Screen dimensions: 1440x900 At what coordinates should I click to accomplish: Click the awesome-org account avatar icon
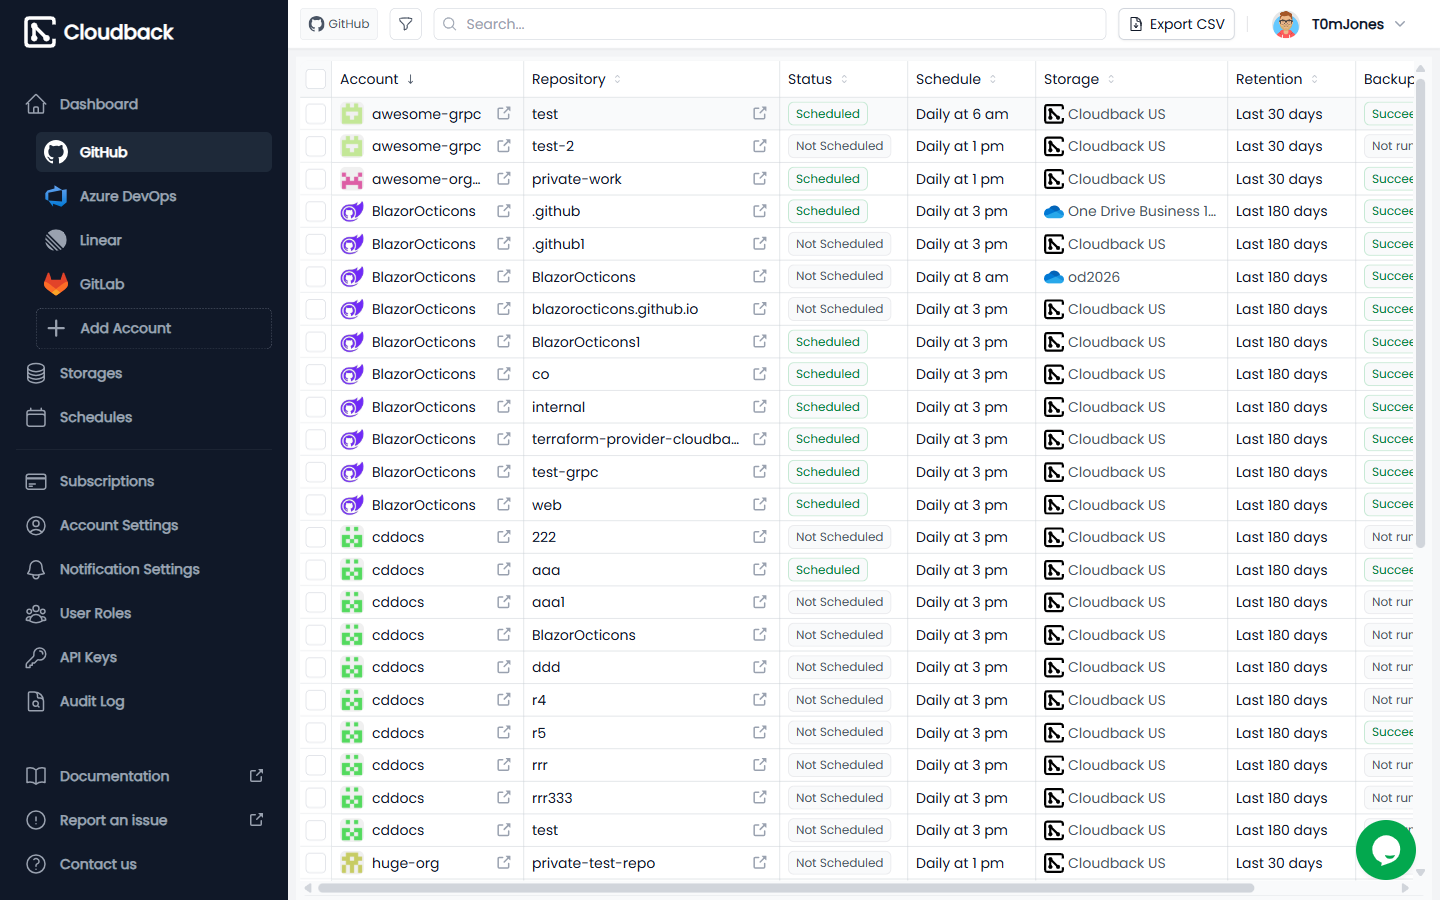[352, 179]
